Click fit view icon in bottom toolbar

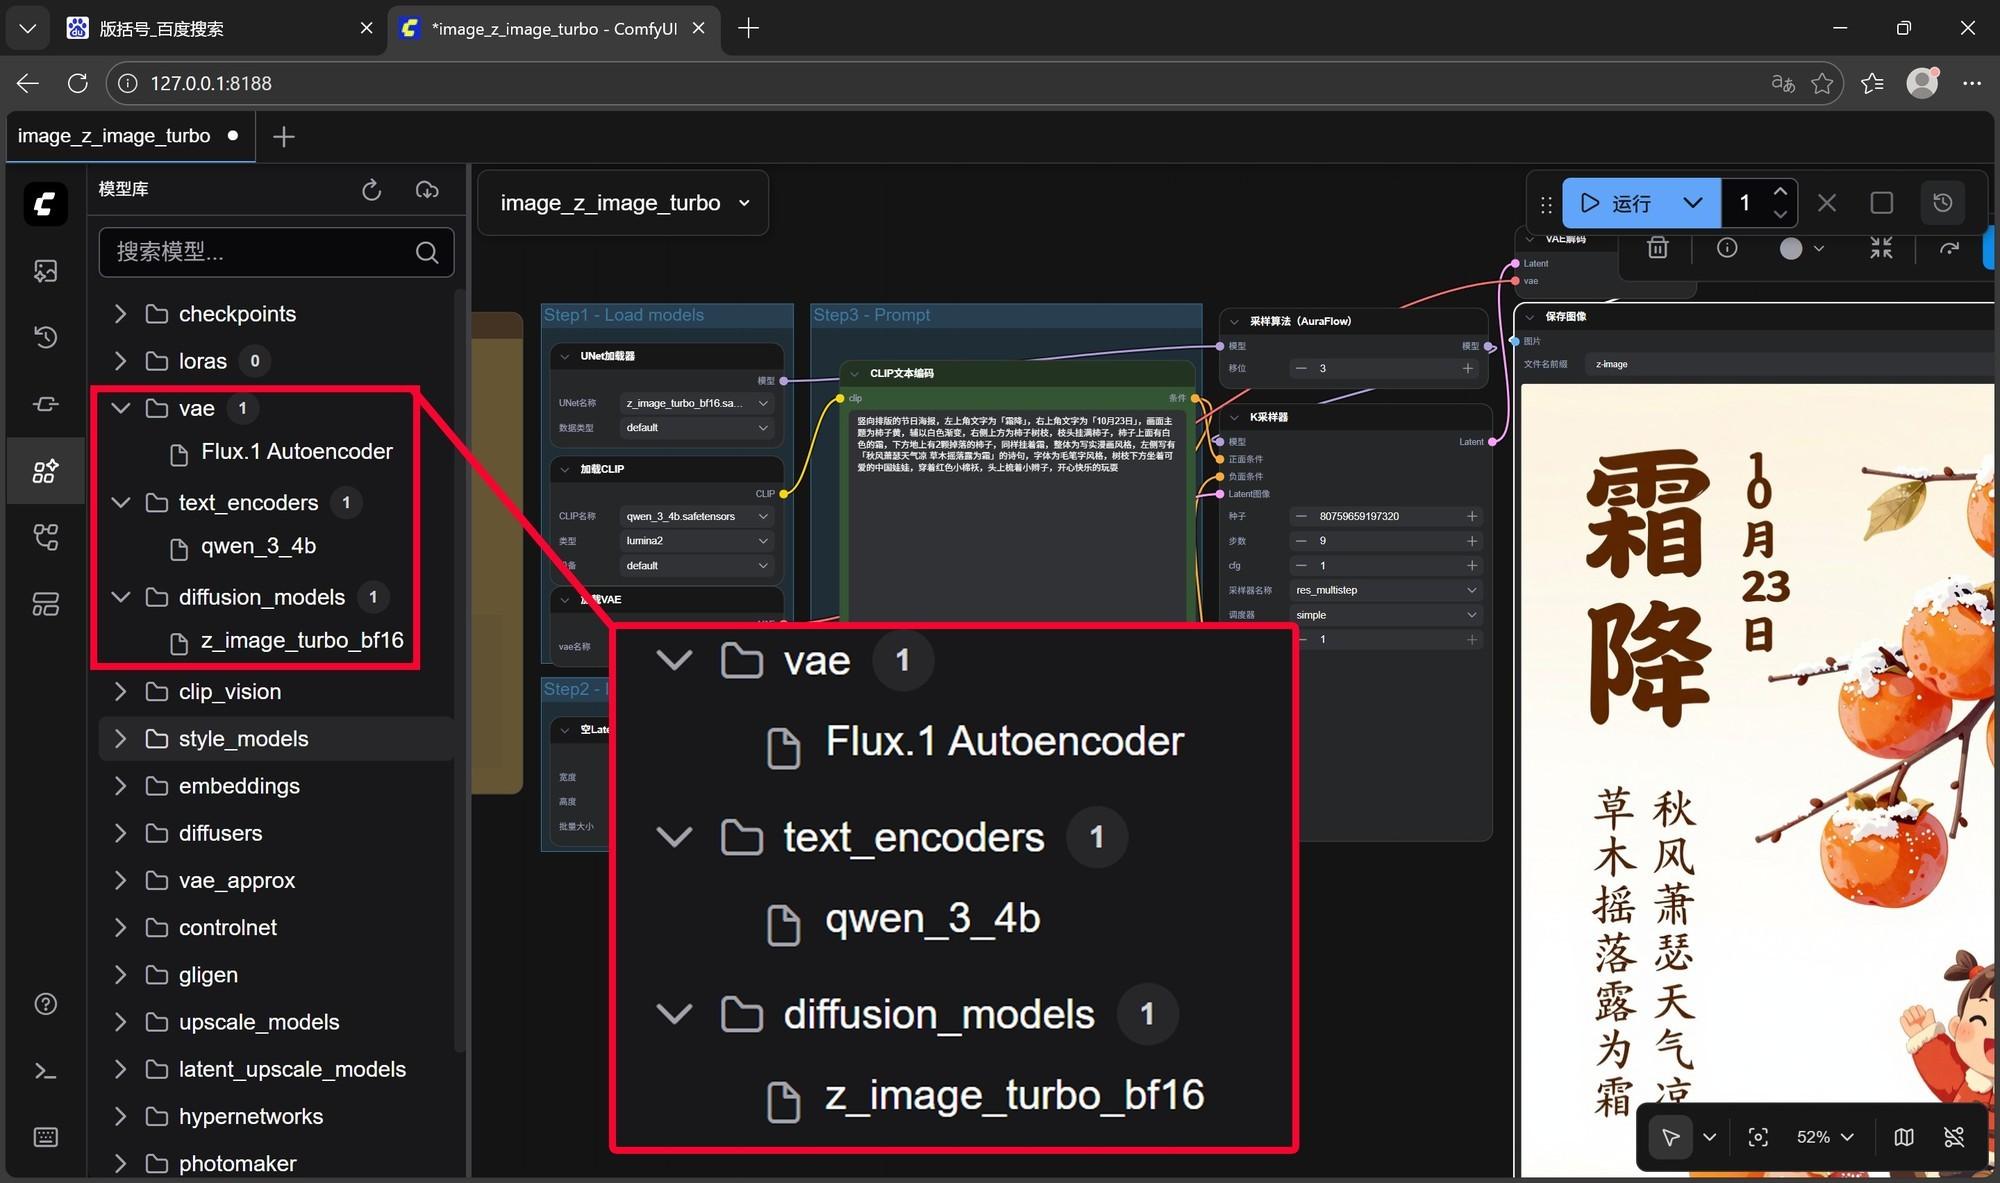pyautogui.click(x=1758, y=1137)
